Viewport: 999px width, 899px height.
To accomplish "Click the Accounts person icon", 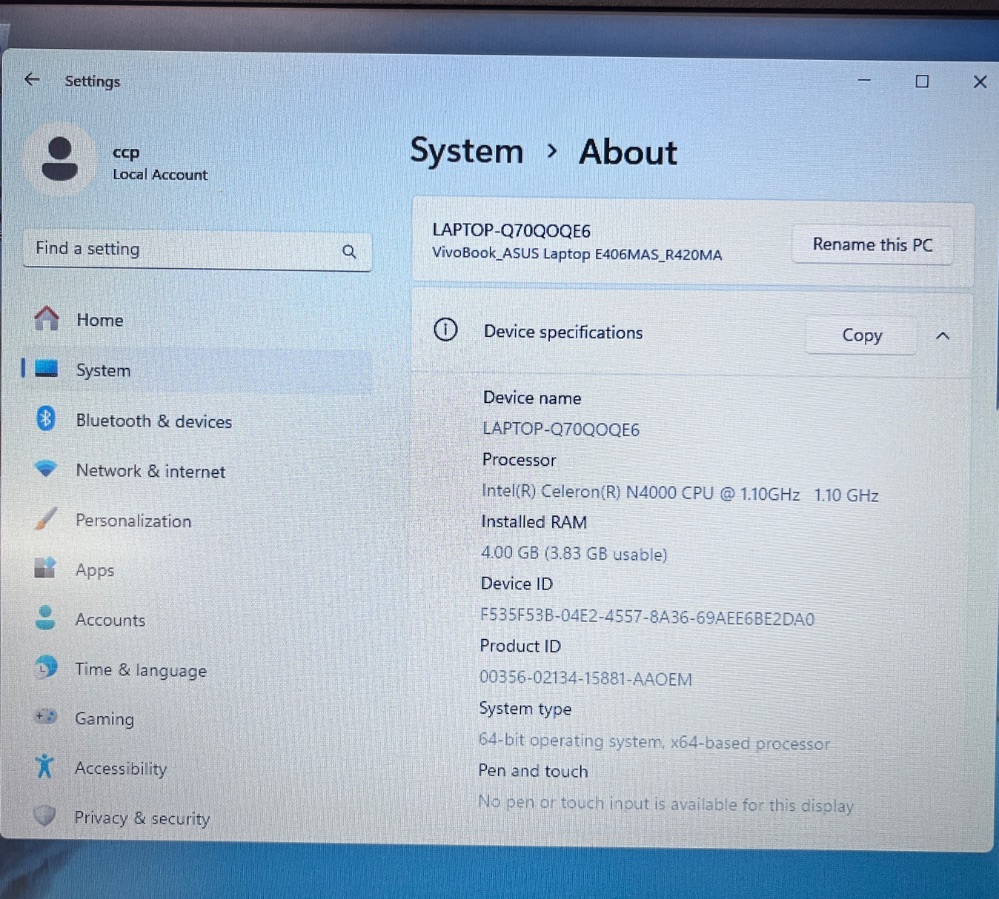I will (x=46, y=618).
